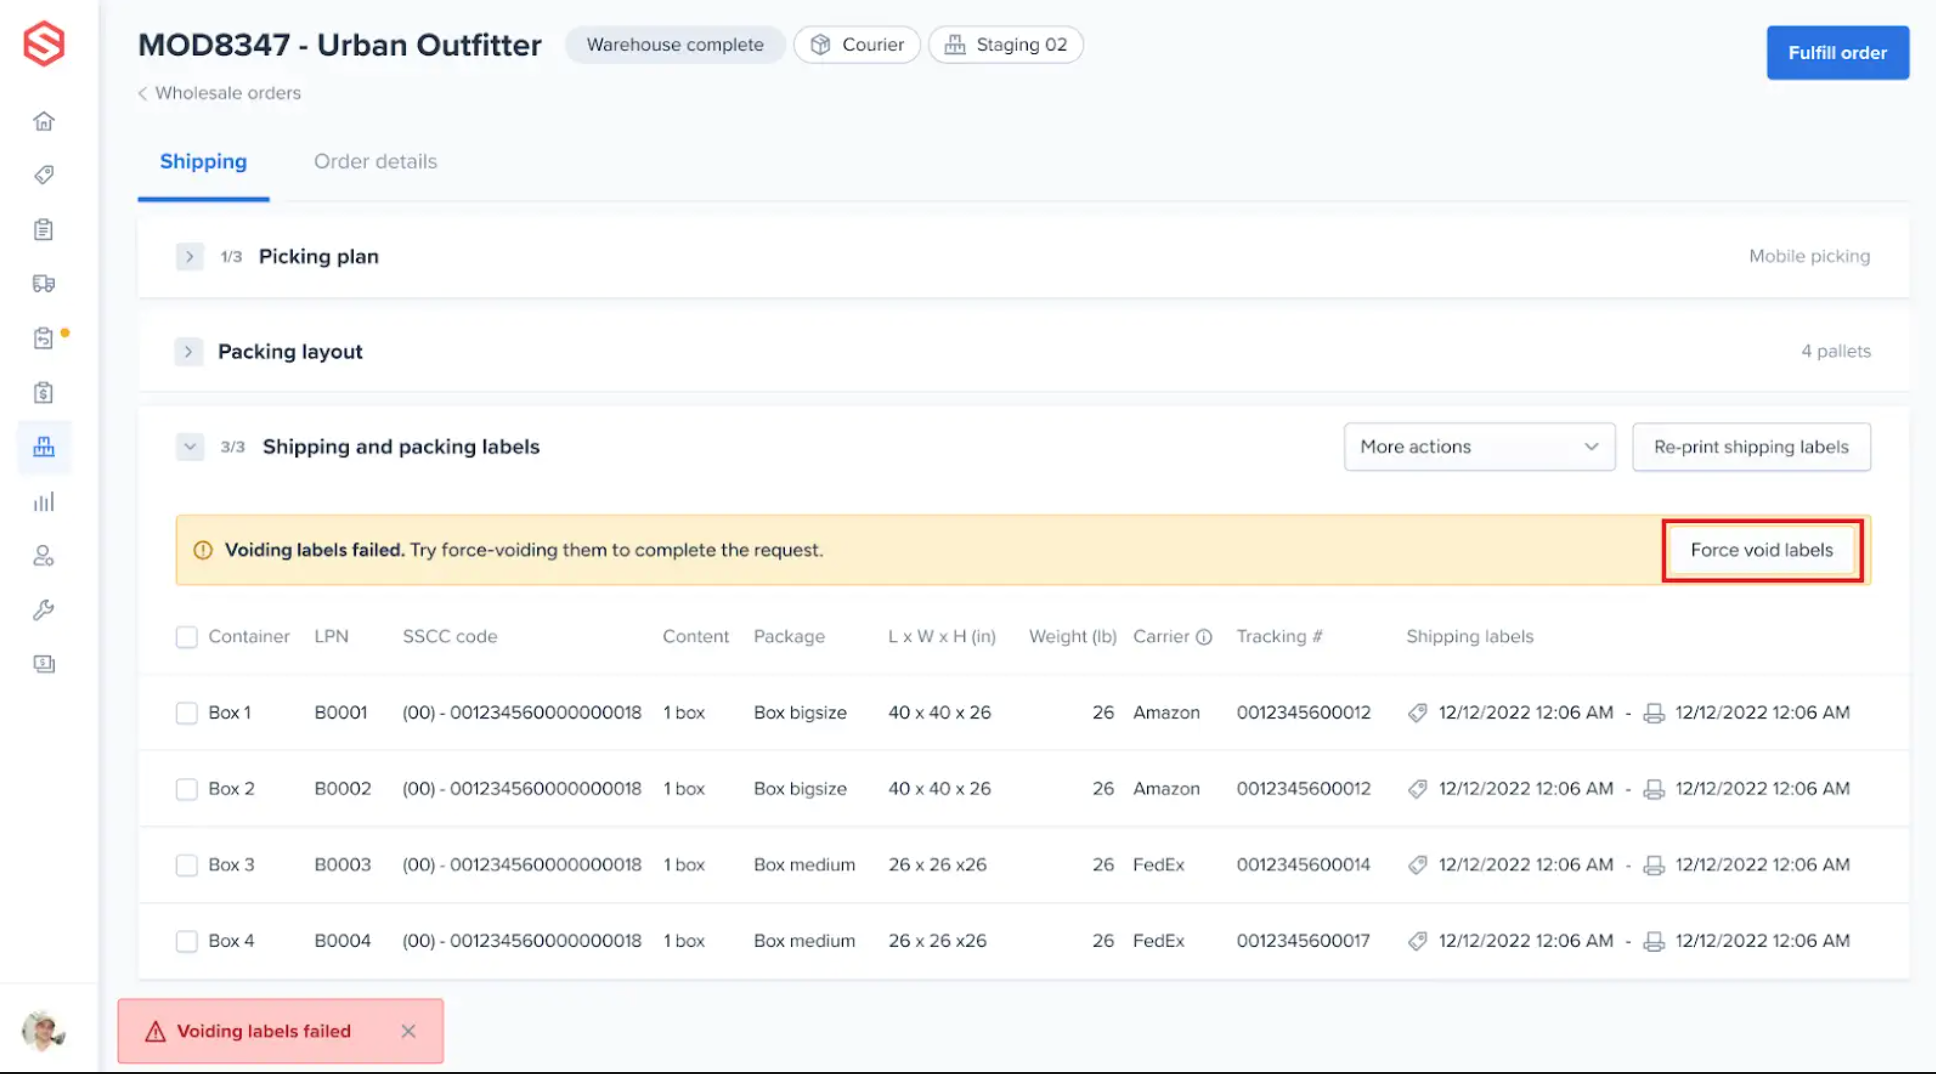Image resolution: width=1936 pixels, height=1074 pixels.
Task: Click the Force void labels button
Action: point(1761,550)
